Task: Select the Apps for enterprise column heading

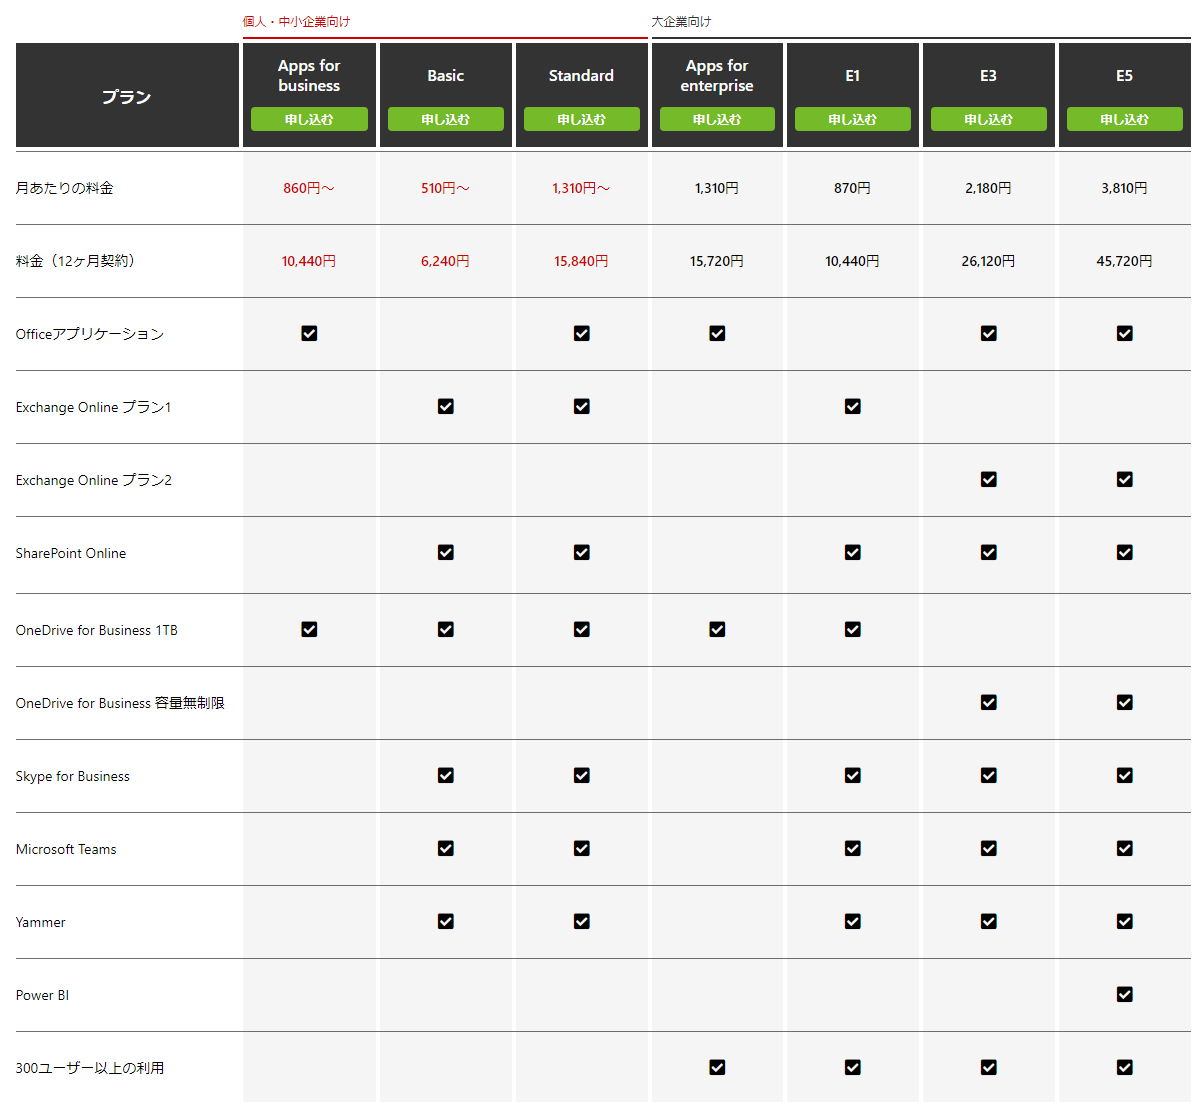Action: [x=717, y=76]
